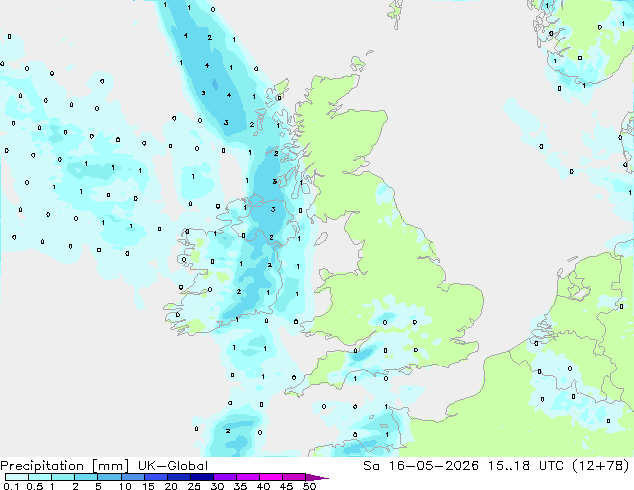Click the 1–2 mm legend color swatch

tap(63, 477)
